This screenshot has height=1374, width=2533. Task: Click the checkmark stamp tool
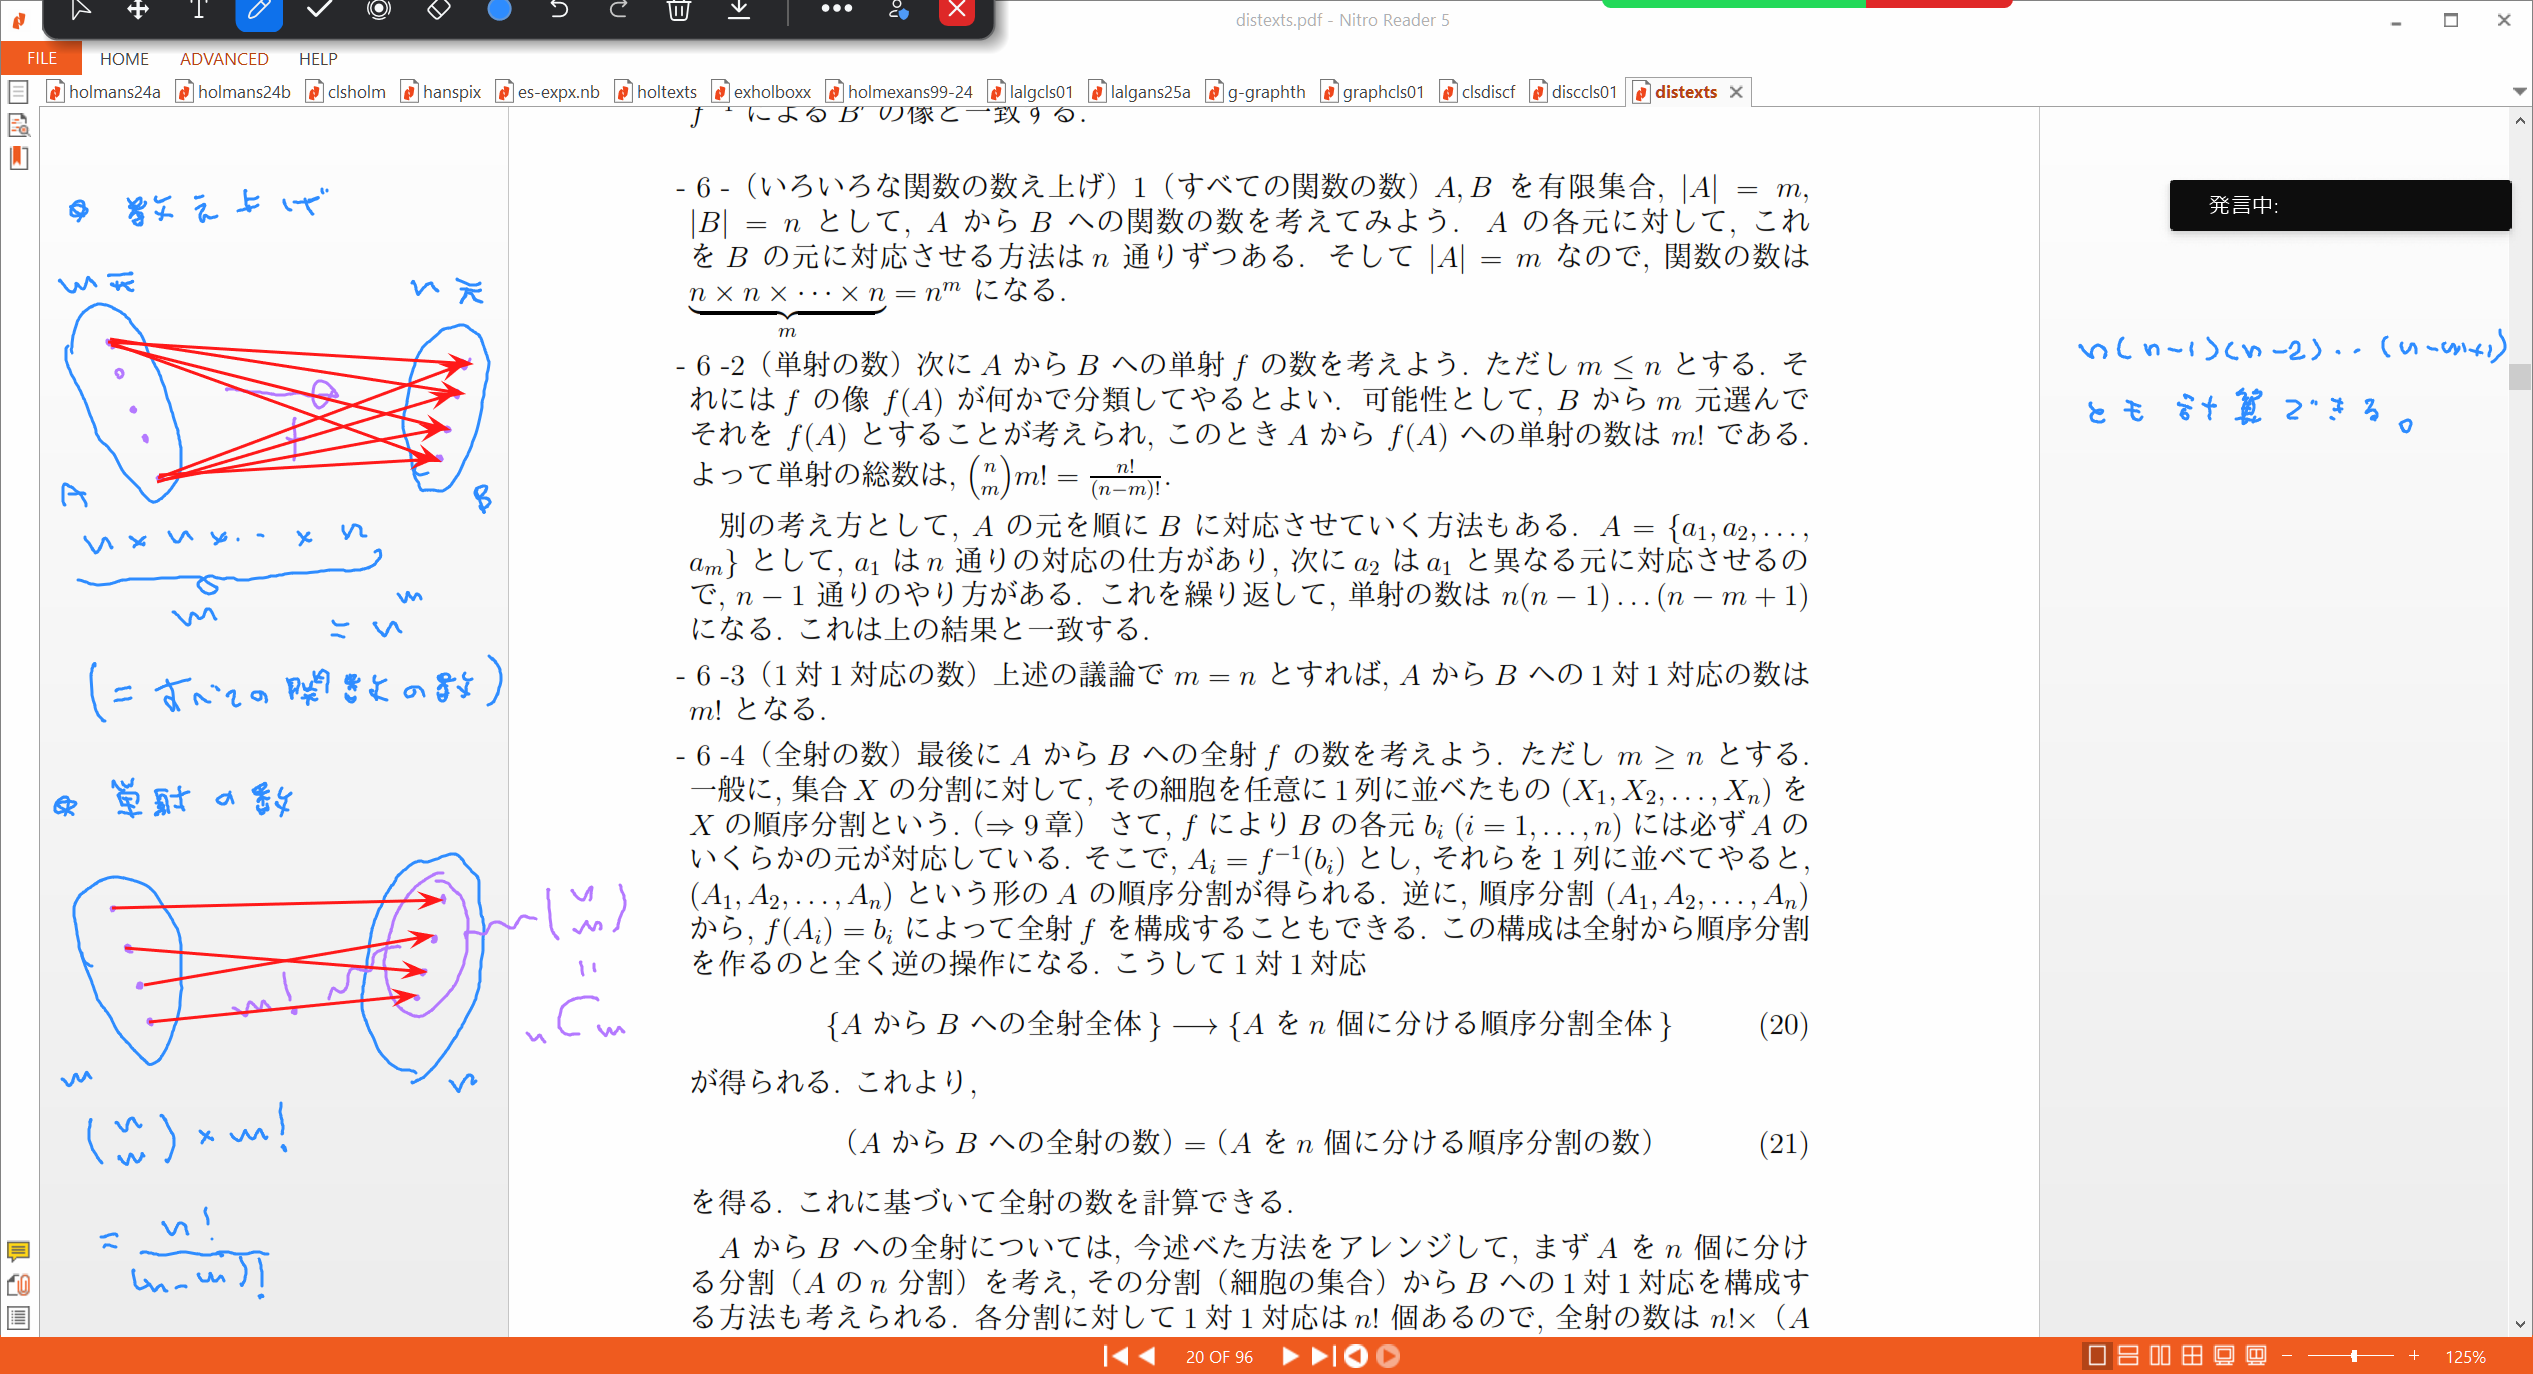click(x=319, y=10)
